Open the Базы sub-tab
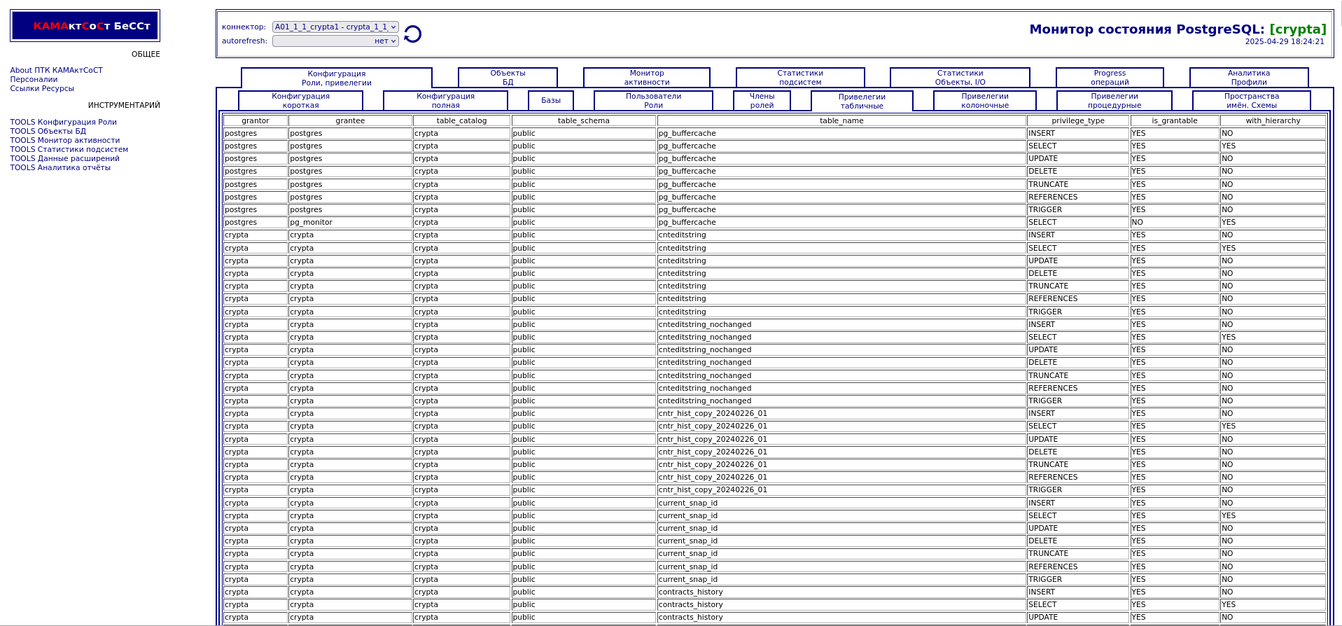 coord(551,100)
